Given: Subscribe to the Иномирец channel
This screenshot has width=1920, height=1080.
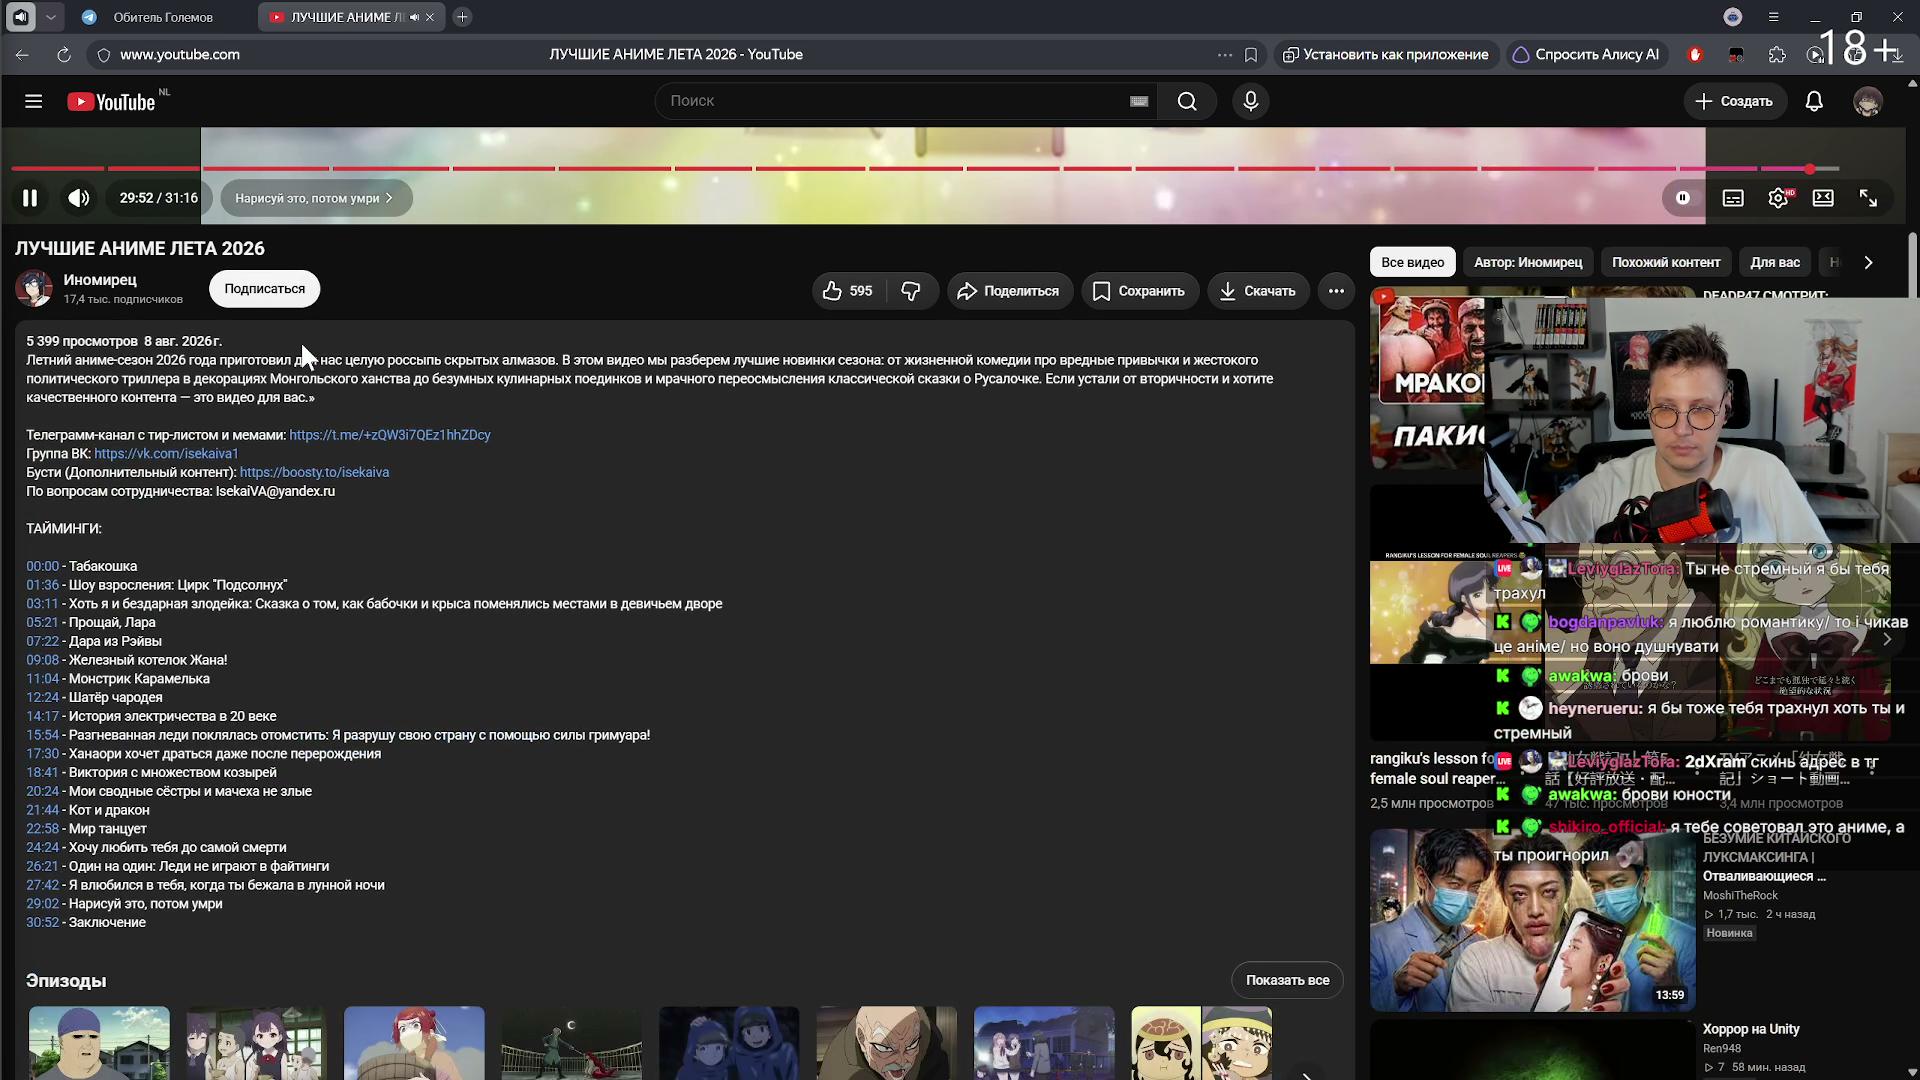Looking at the screenshot, I should coord(264,289).
